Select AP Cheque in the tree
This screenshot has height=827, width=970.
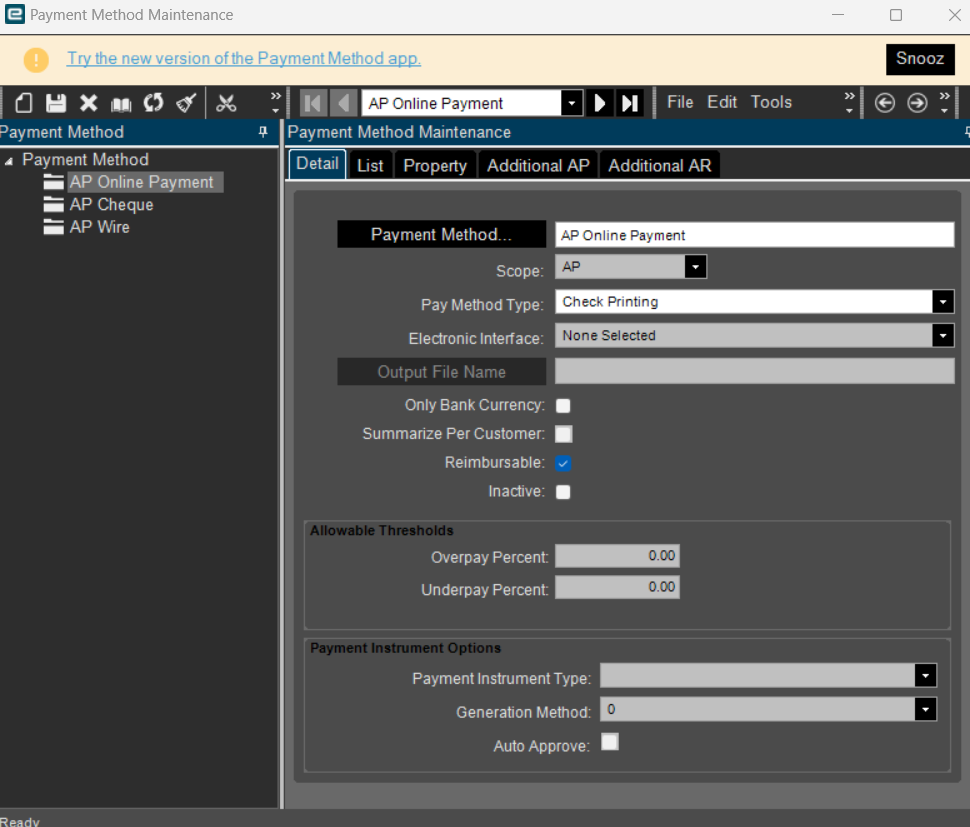[x=111, y=205]
